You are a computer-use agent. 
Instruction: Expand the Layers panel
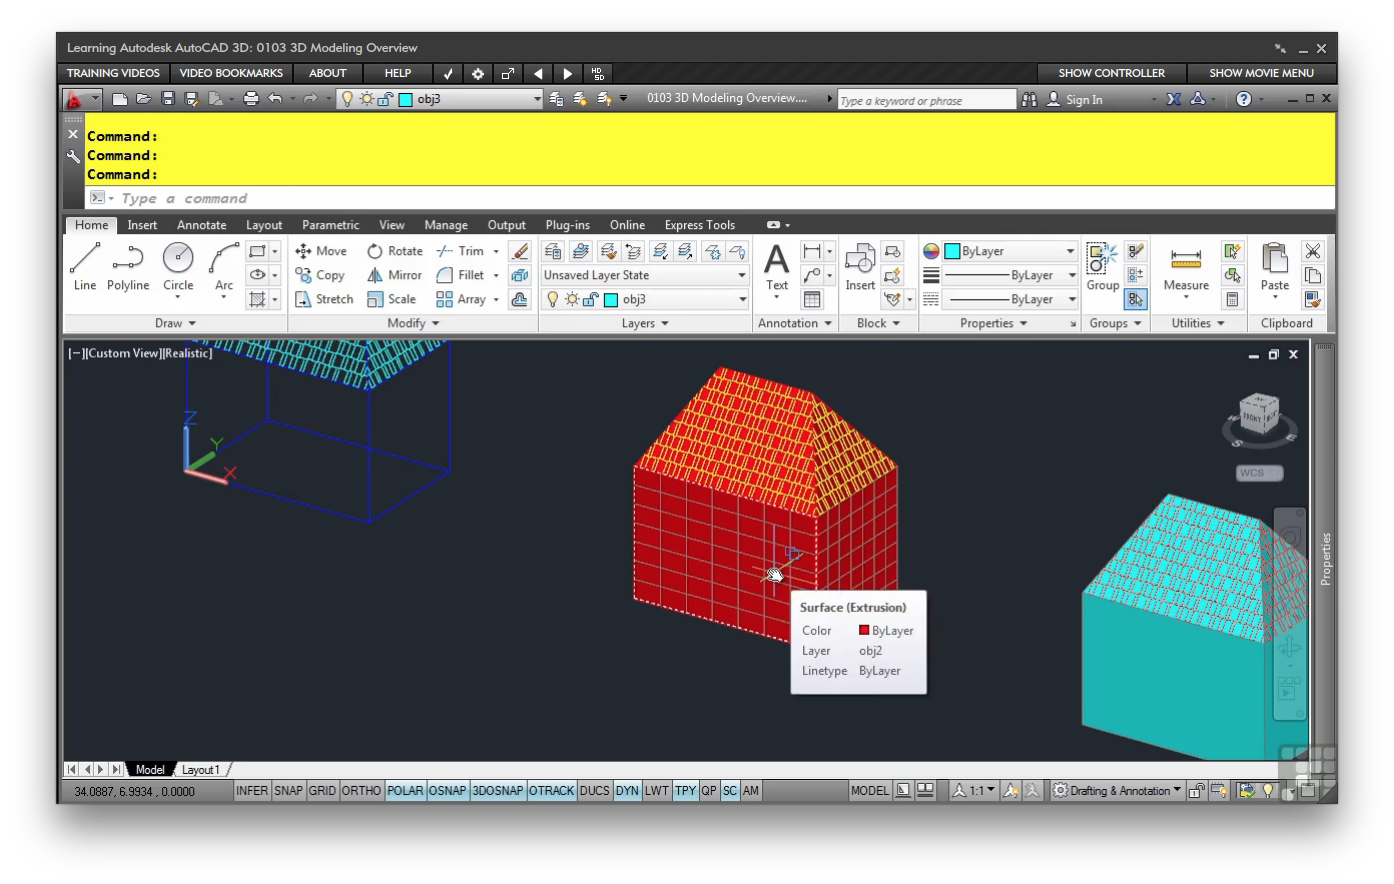click(645, 323)
